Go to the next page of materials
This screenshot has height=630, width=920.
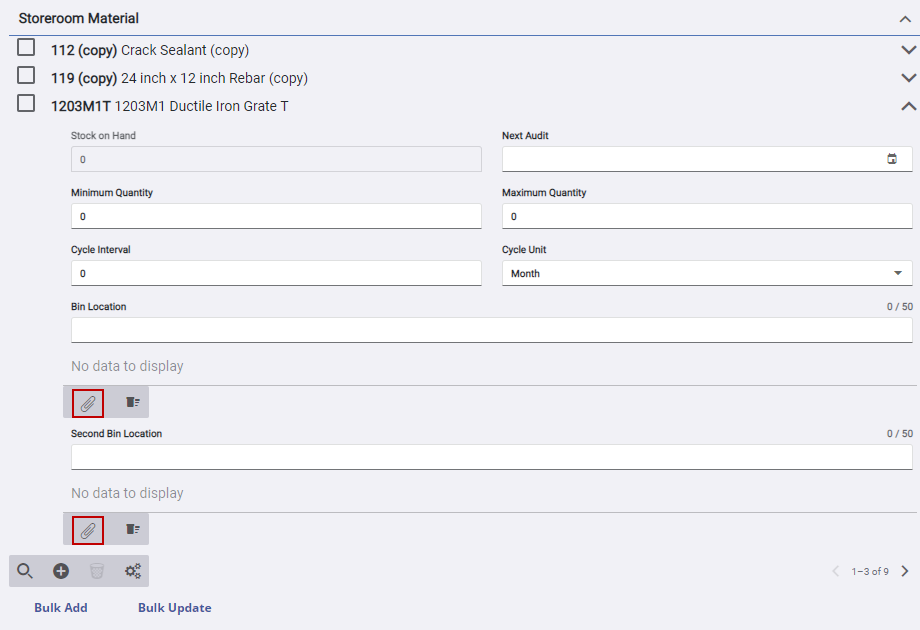point(905,570)
